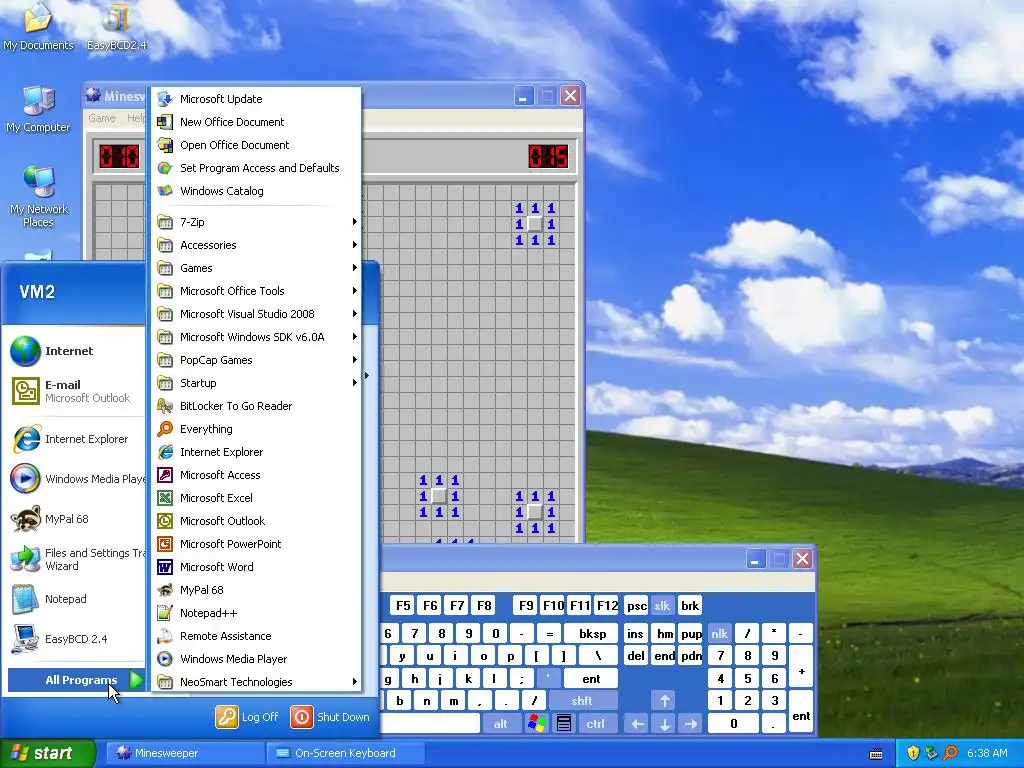This screenshot has width=1024, height=768.
Task: Expand the 7-Zip submenu
Action: coord(258,222)
